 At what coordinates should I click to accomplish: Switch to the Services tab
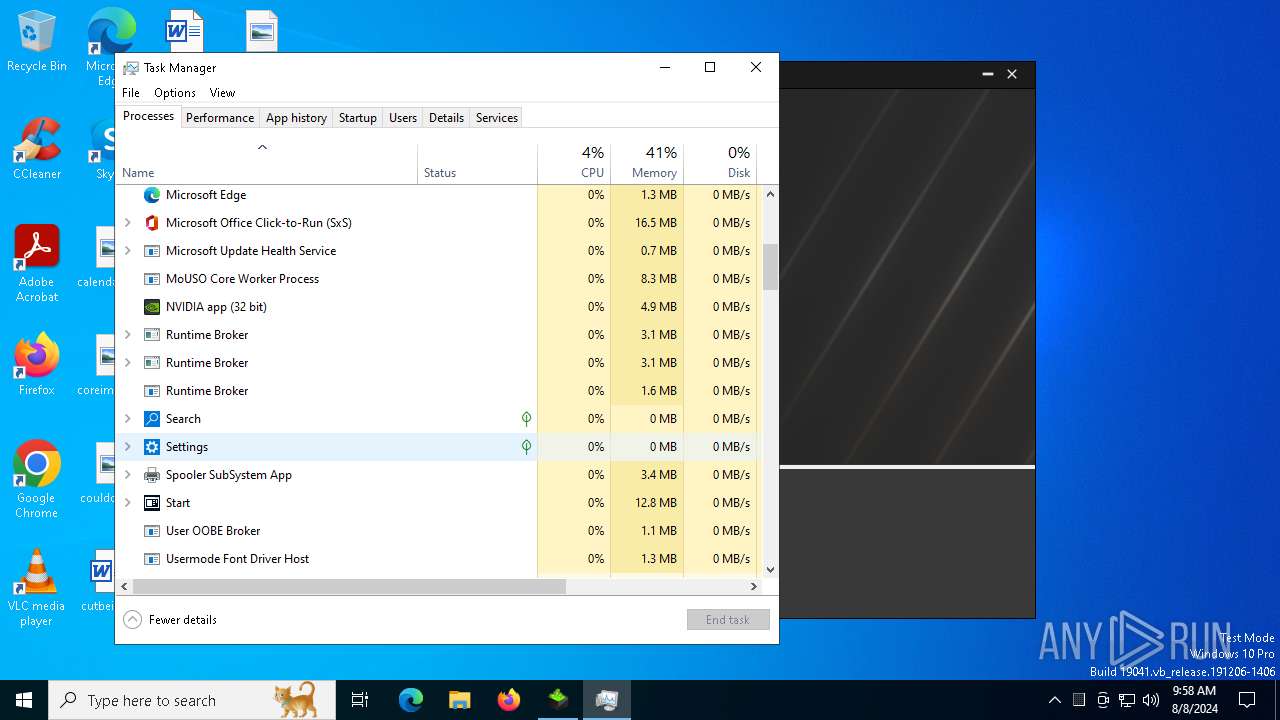[x=497, y=118]
